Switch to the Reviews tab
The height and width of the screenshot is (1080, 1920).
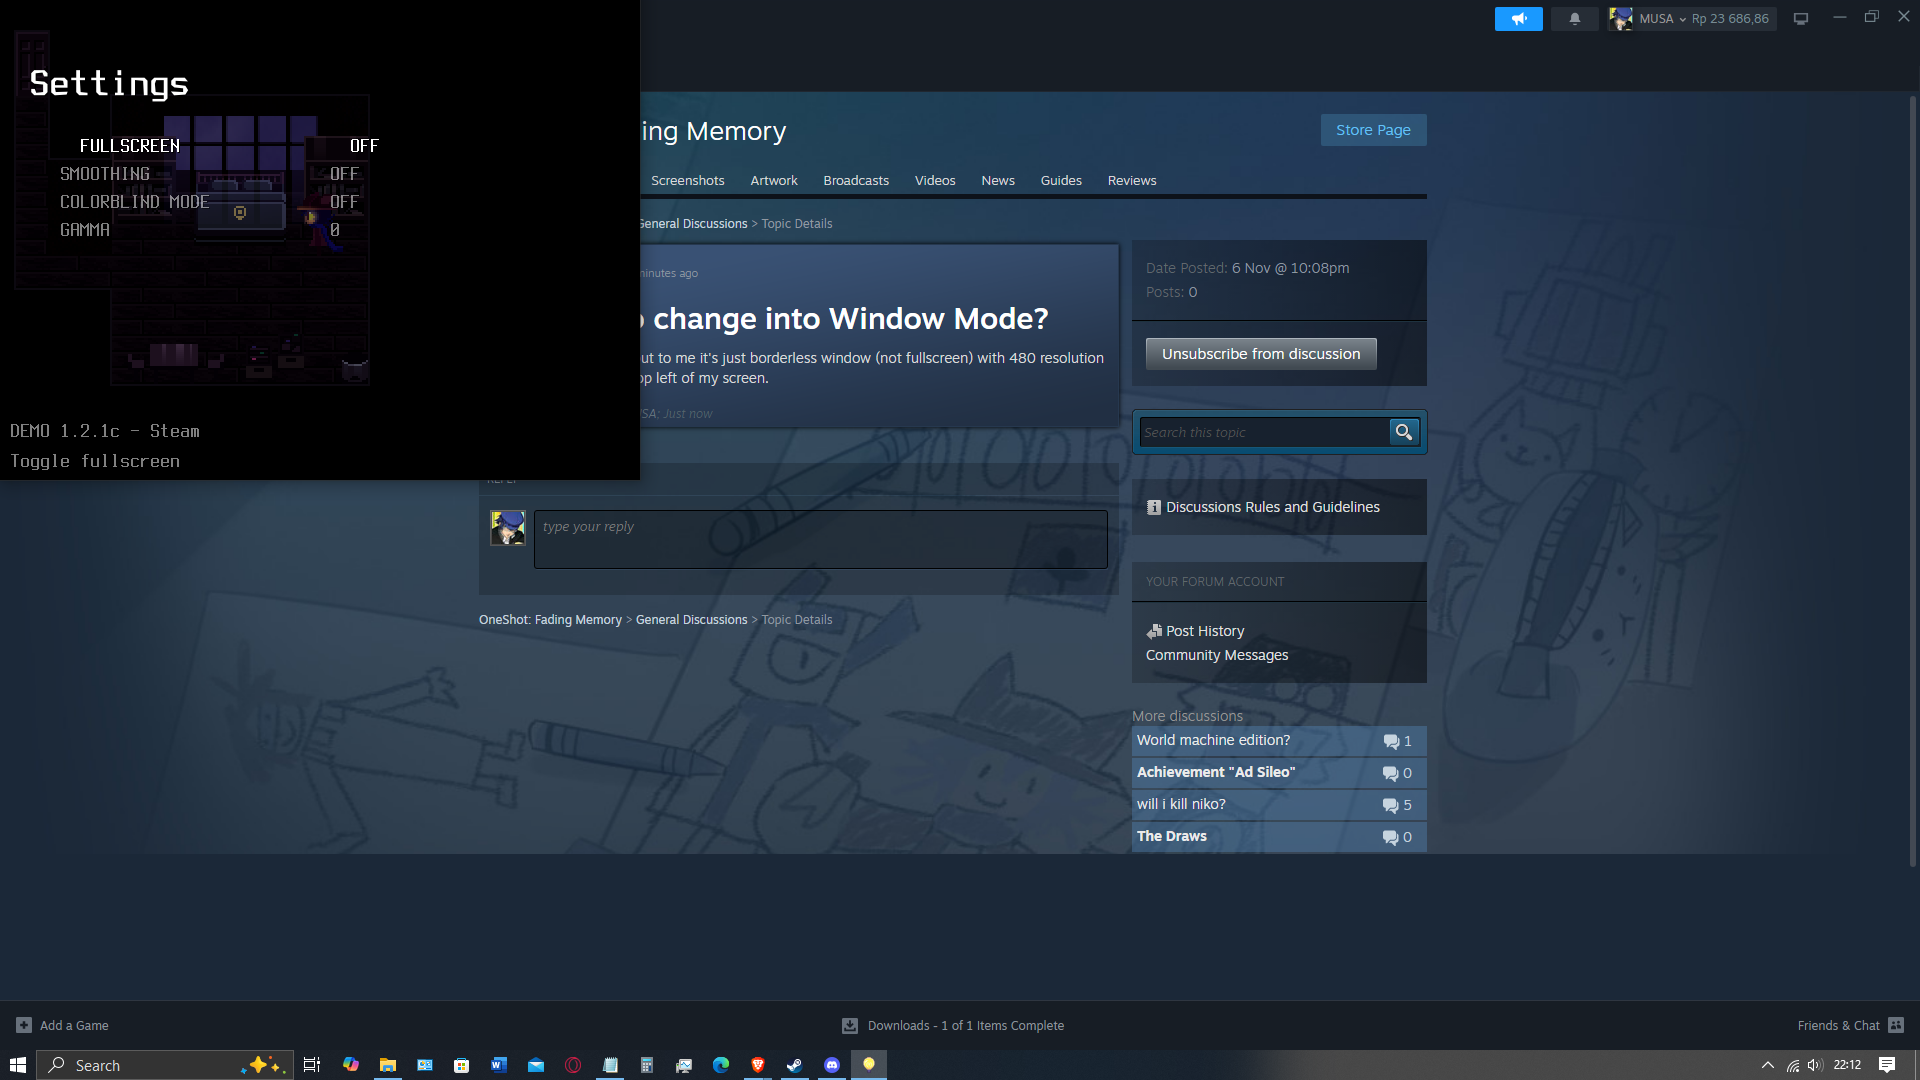[x=1132, y=180]
